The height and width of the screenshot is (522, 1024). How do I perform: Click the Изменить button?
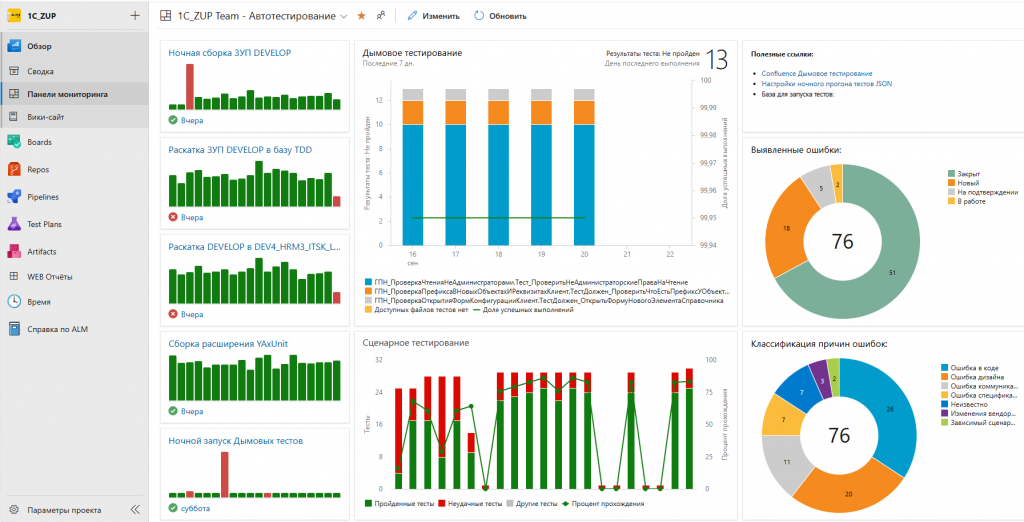[x=434, y=16]
